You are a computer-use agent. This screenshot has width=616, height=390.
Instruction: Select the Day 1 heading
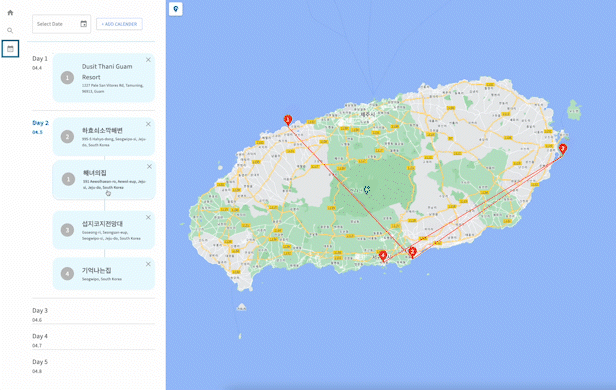tap(40, 59)
